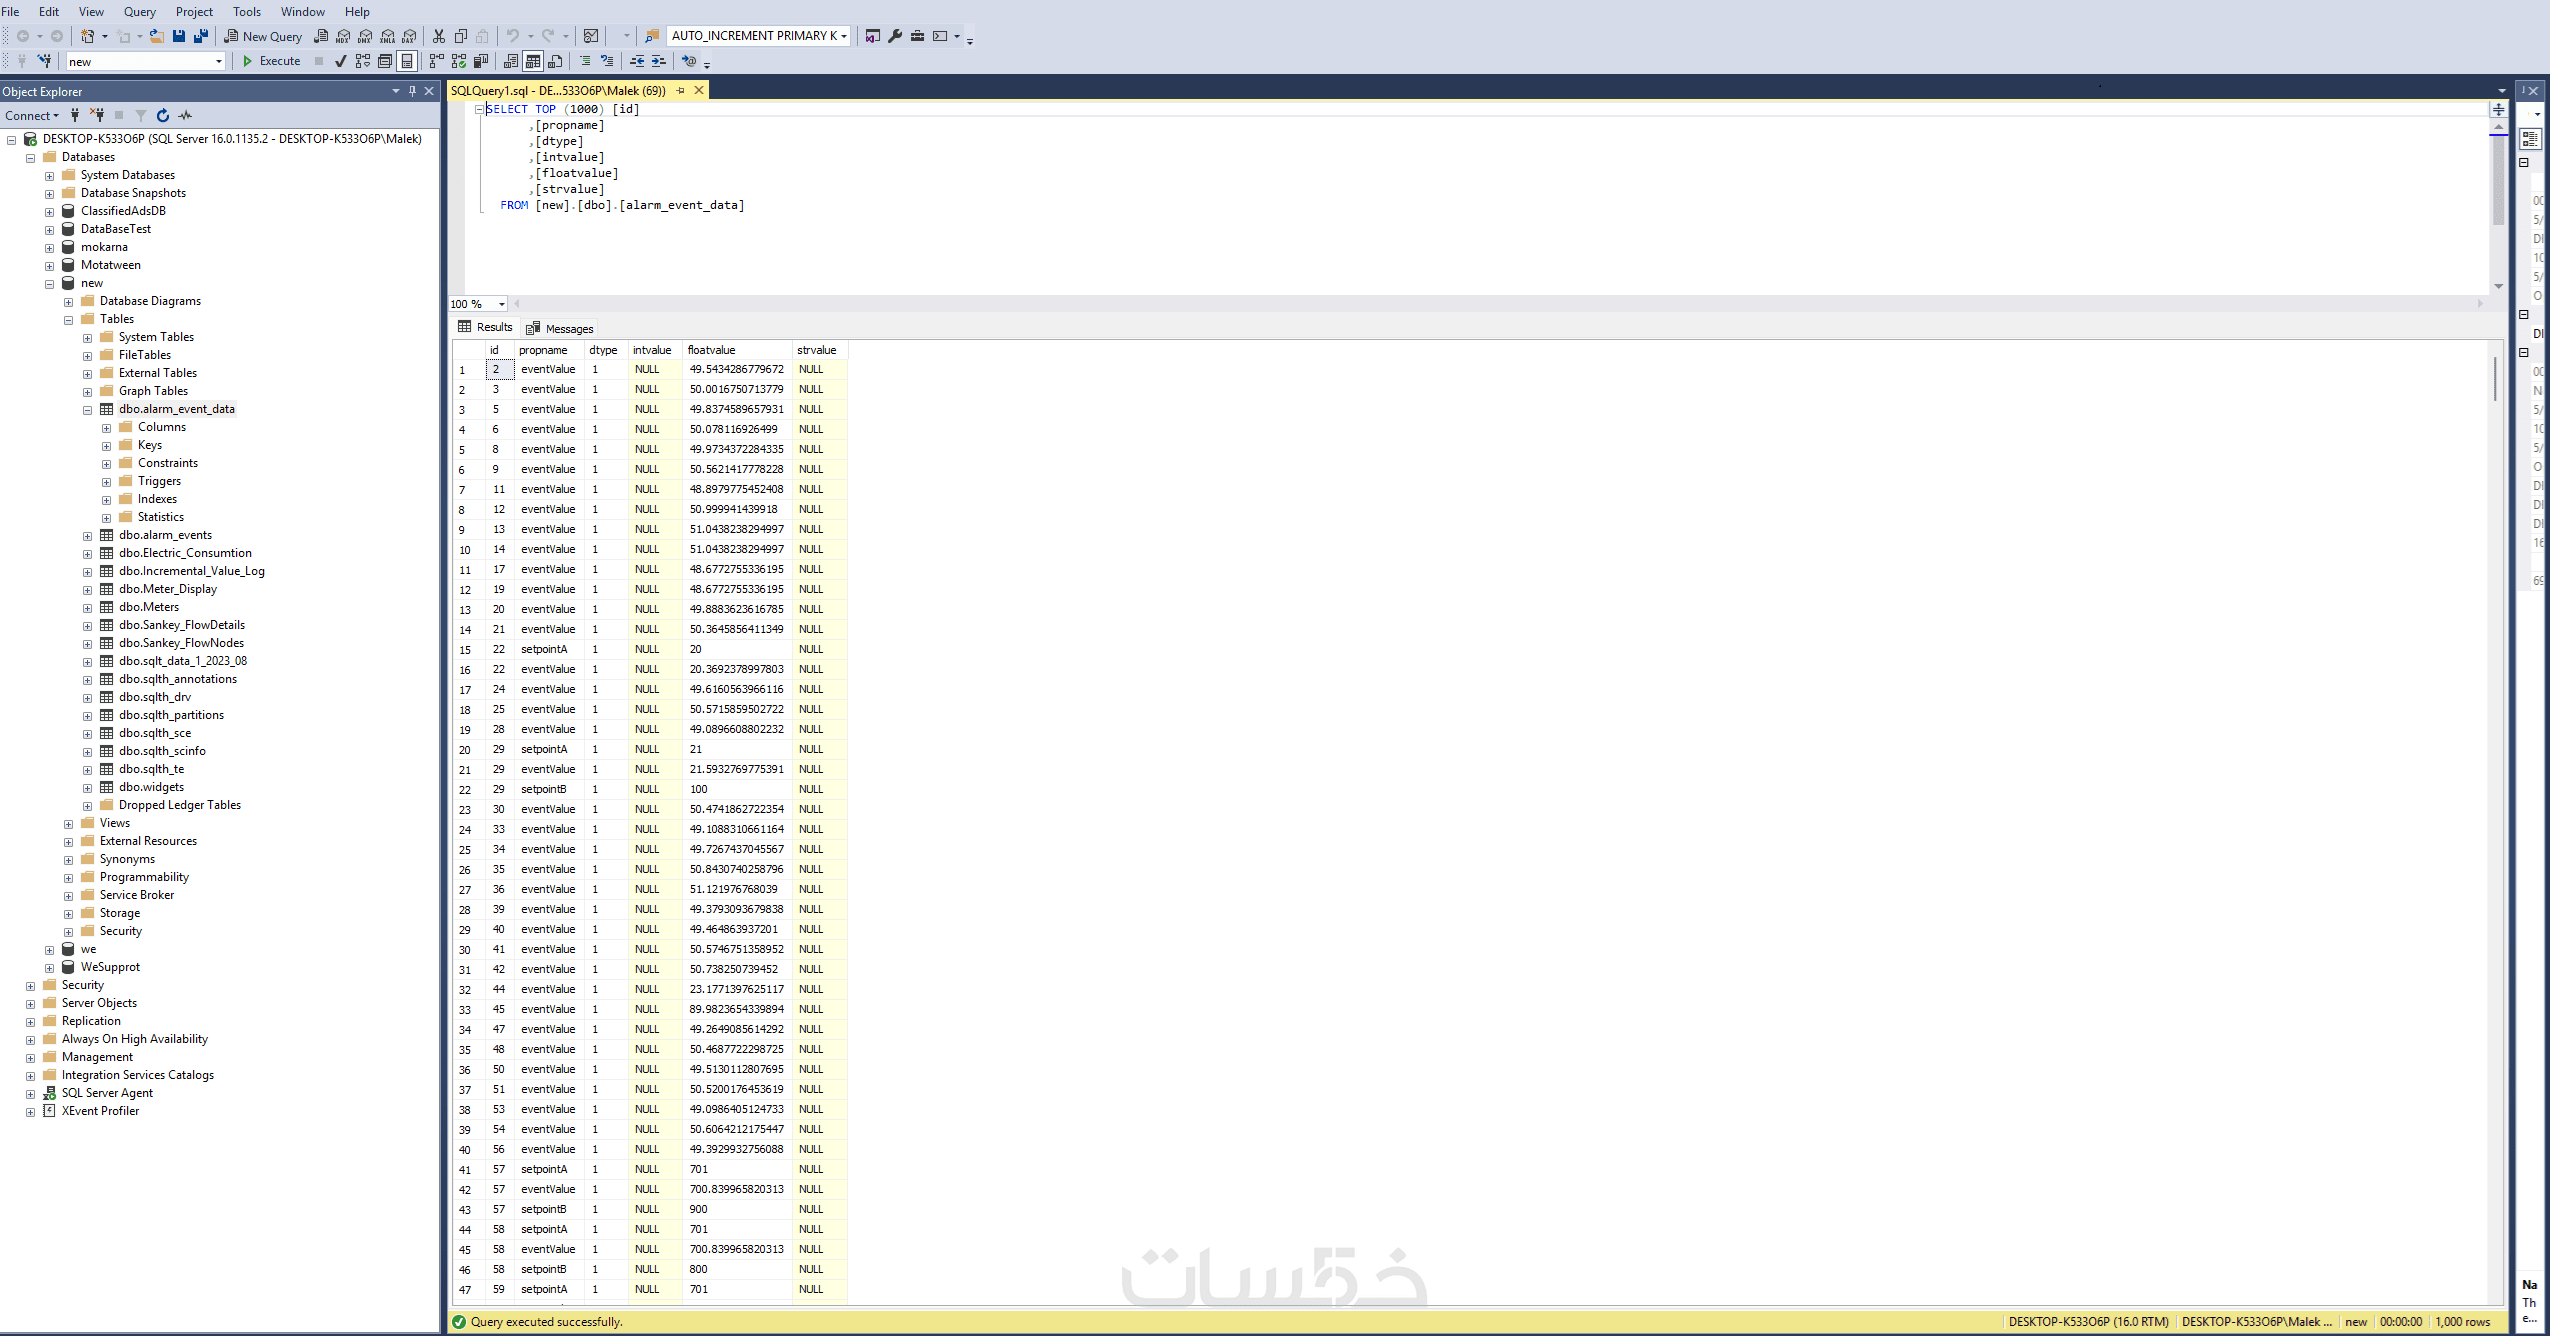Click the Properties wrench icon

(895, 36)
